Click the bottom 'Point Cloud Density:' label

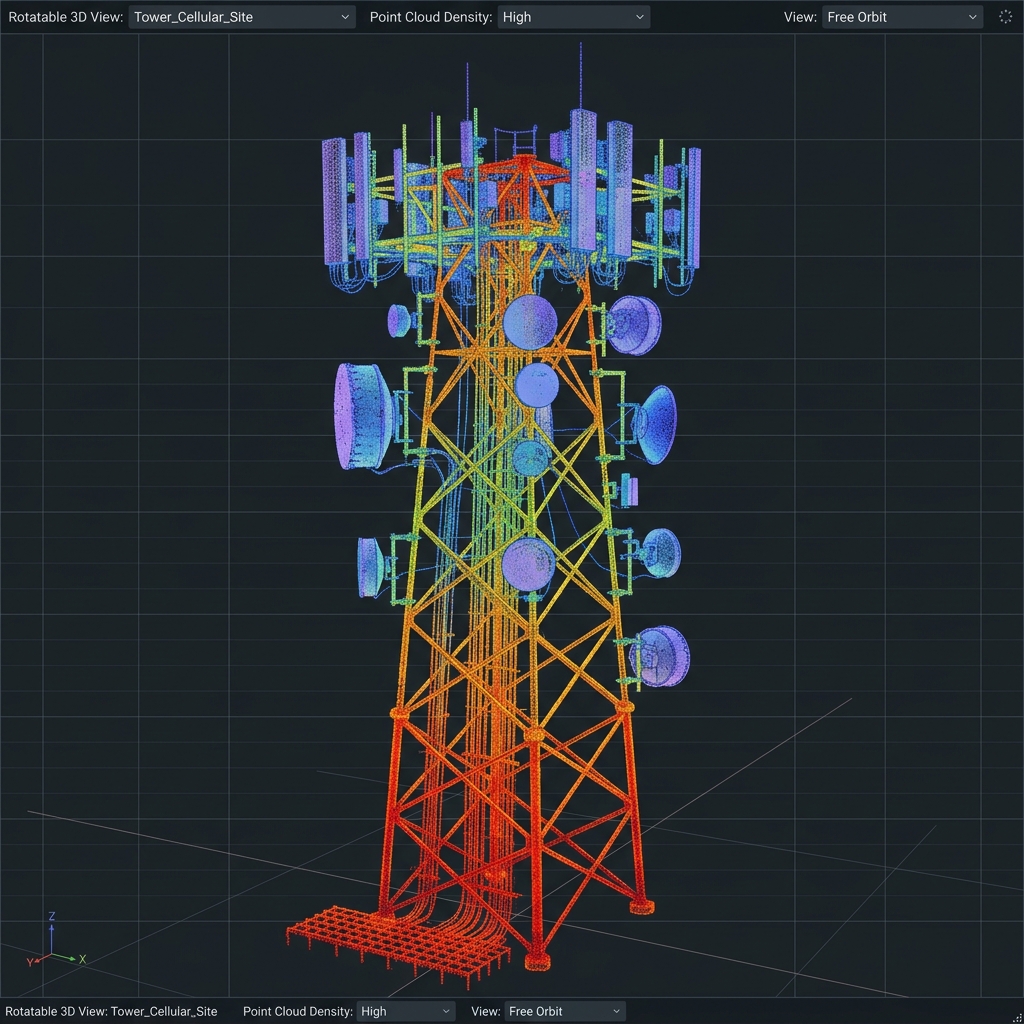tap(298, 1011)
